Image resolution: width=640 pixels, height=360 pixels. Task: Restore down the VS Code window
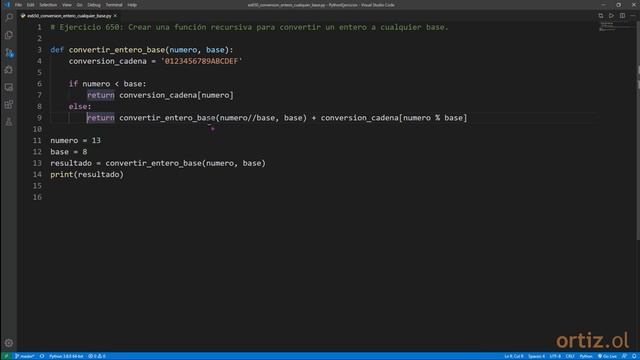coord(618,5)
